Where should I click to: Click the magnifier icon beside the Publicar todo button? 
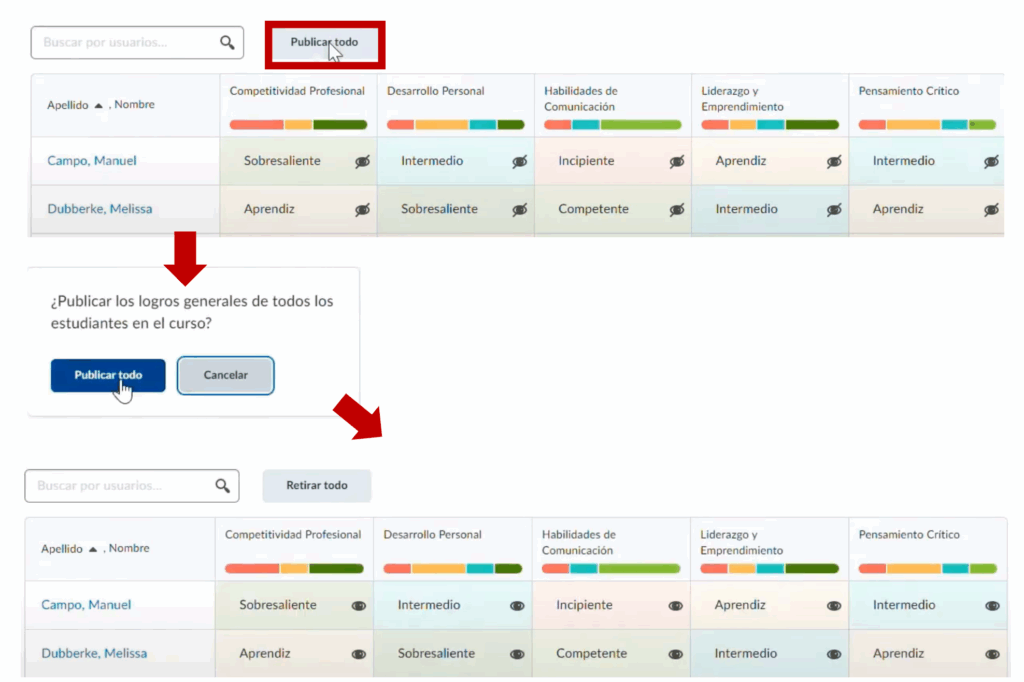[x=227, y=42]
